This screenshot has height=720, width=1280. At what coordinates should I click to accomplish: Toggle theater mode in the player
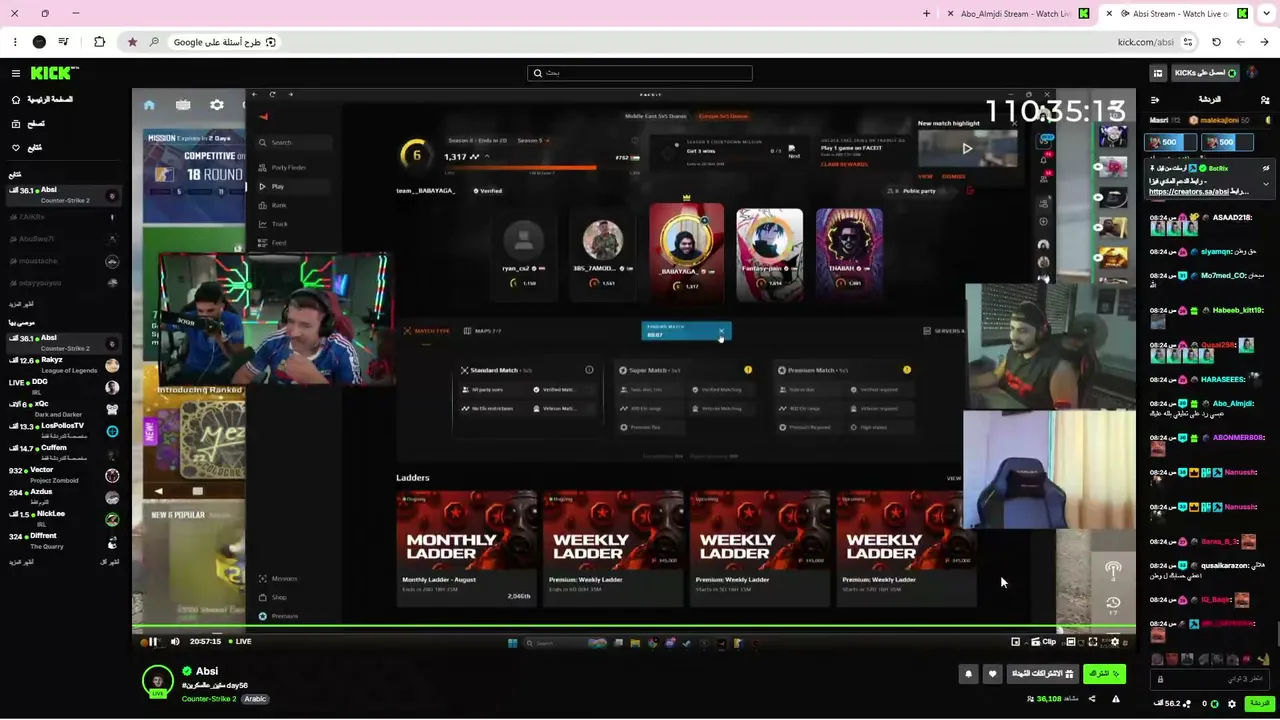1071,642
